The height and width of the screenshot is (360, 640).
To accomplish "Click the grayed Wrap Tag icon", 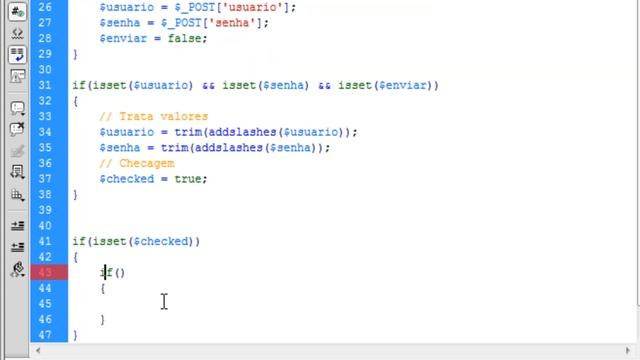I will [x=17, y=151].
